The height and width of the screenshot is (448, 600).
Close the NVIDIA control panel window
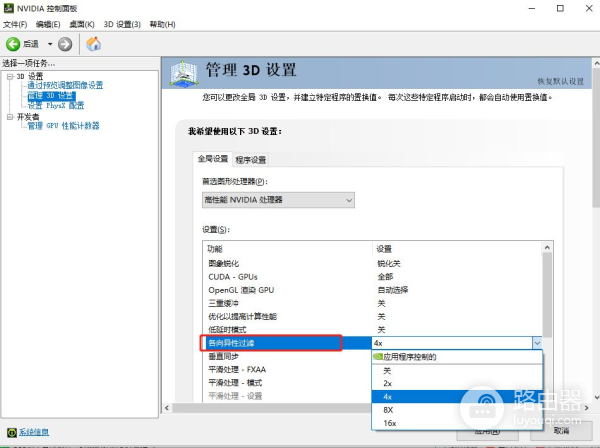(x=589, y=8)
